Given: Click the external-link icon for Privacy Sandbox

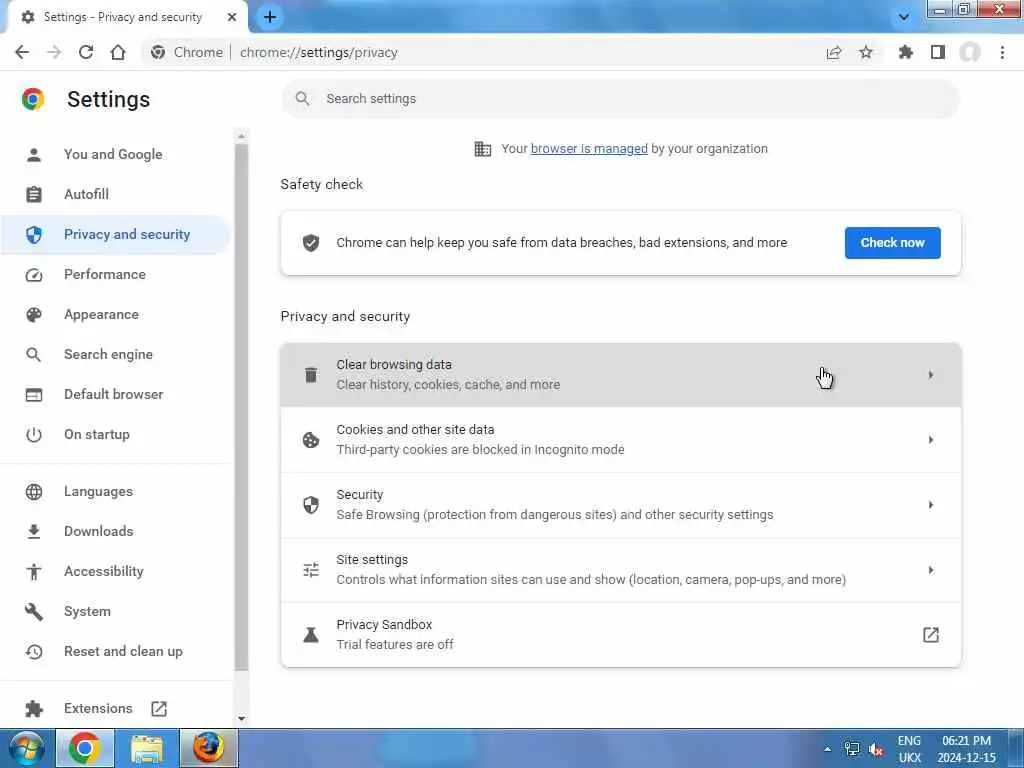Looking at the screenshot, I should coord(931,635).
